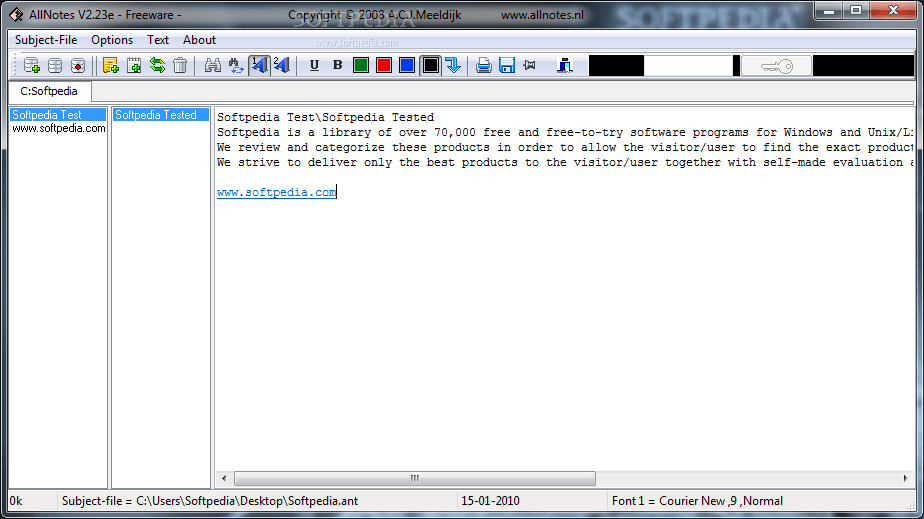924x519 pixels.
Task: Select the C:Softpedia tab
Action: tap(49, 91)
